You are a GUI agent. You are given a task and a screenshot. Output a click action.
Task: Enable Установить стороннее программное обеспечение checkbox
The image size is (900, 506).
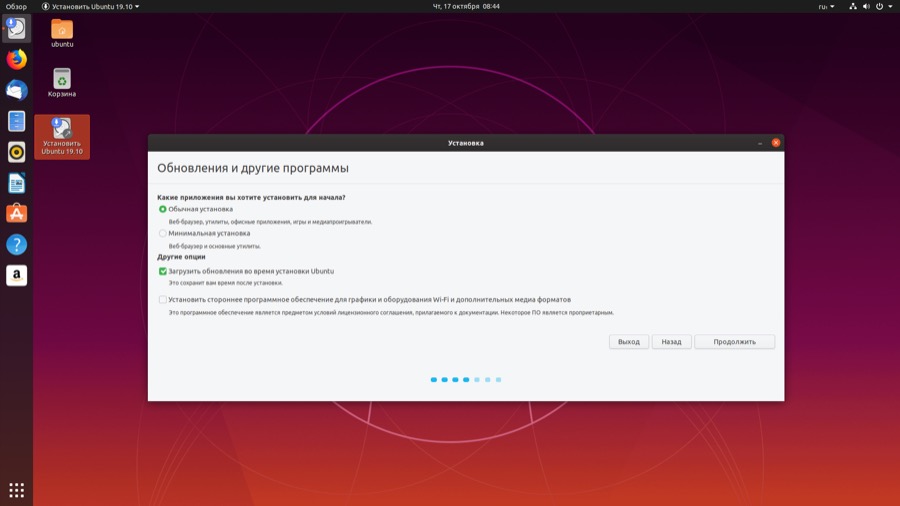(162, 299)
